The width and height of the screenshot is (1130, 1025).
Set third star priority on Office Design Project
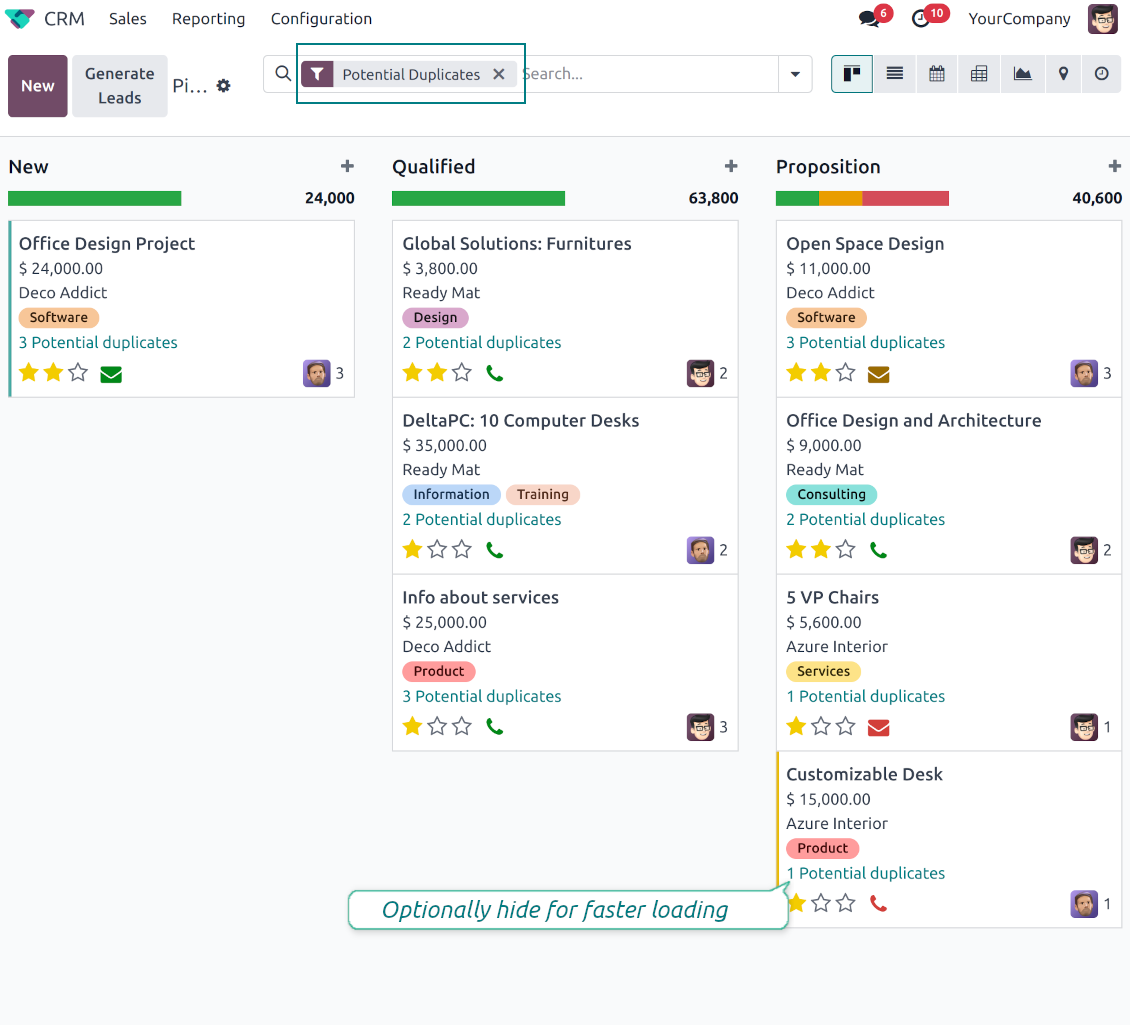tap(78, 373)
